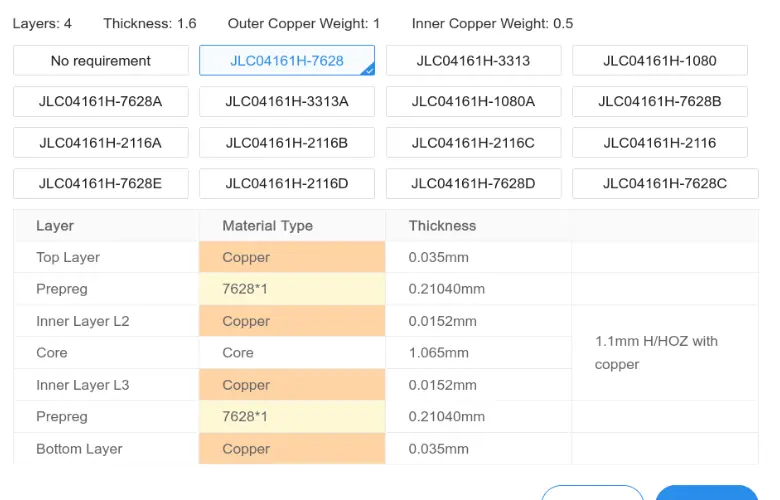Select JLC04161H-7628A stackup button

[x=100, y=101]
